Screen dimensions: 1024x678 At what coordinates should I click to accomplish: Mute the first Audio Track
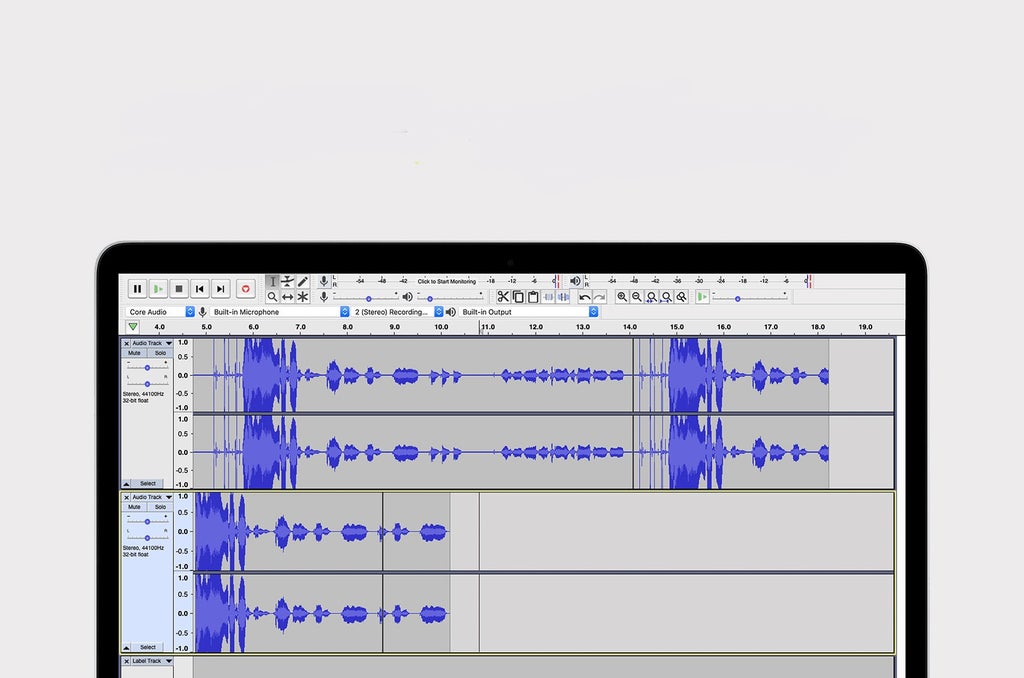[x=134, y=353]
